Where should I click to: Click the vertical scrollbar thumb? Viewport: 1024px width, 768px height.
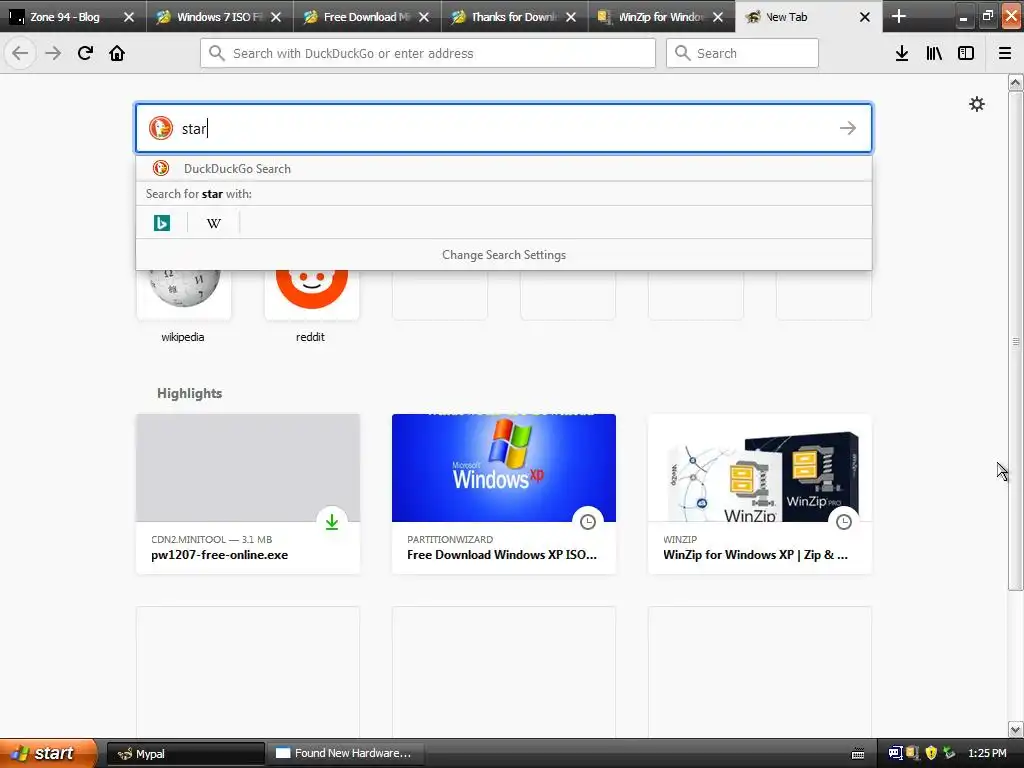1016,340
